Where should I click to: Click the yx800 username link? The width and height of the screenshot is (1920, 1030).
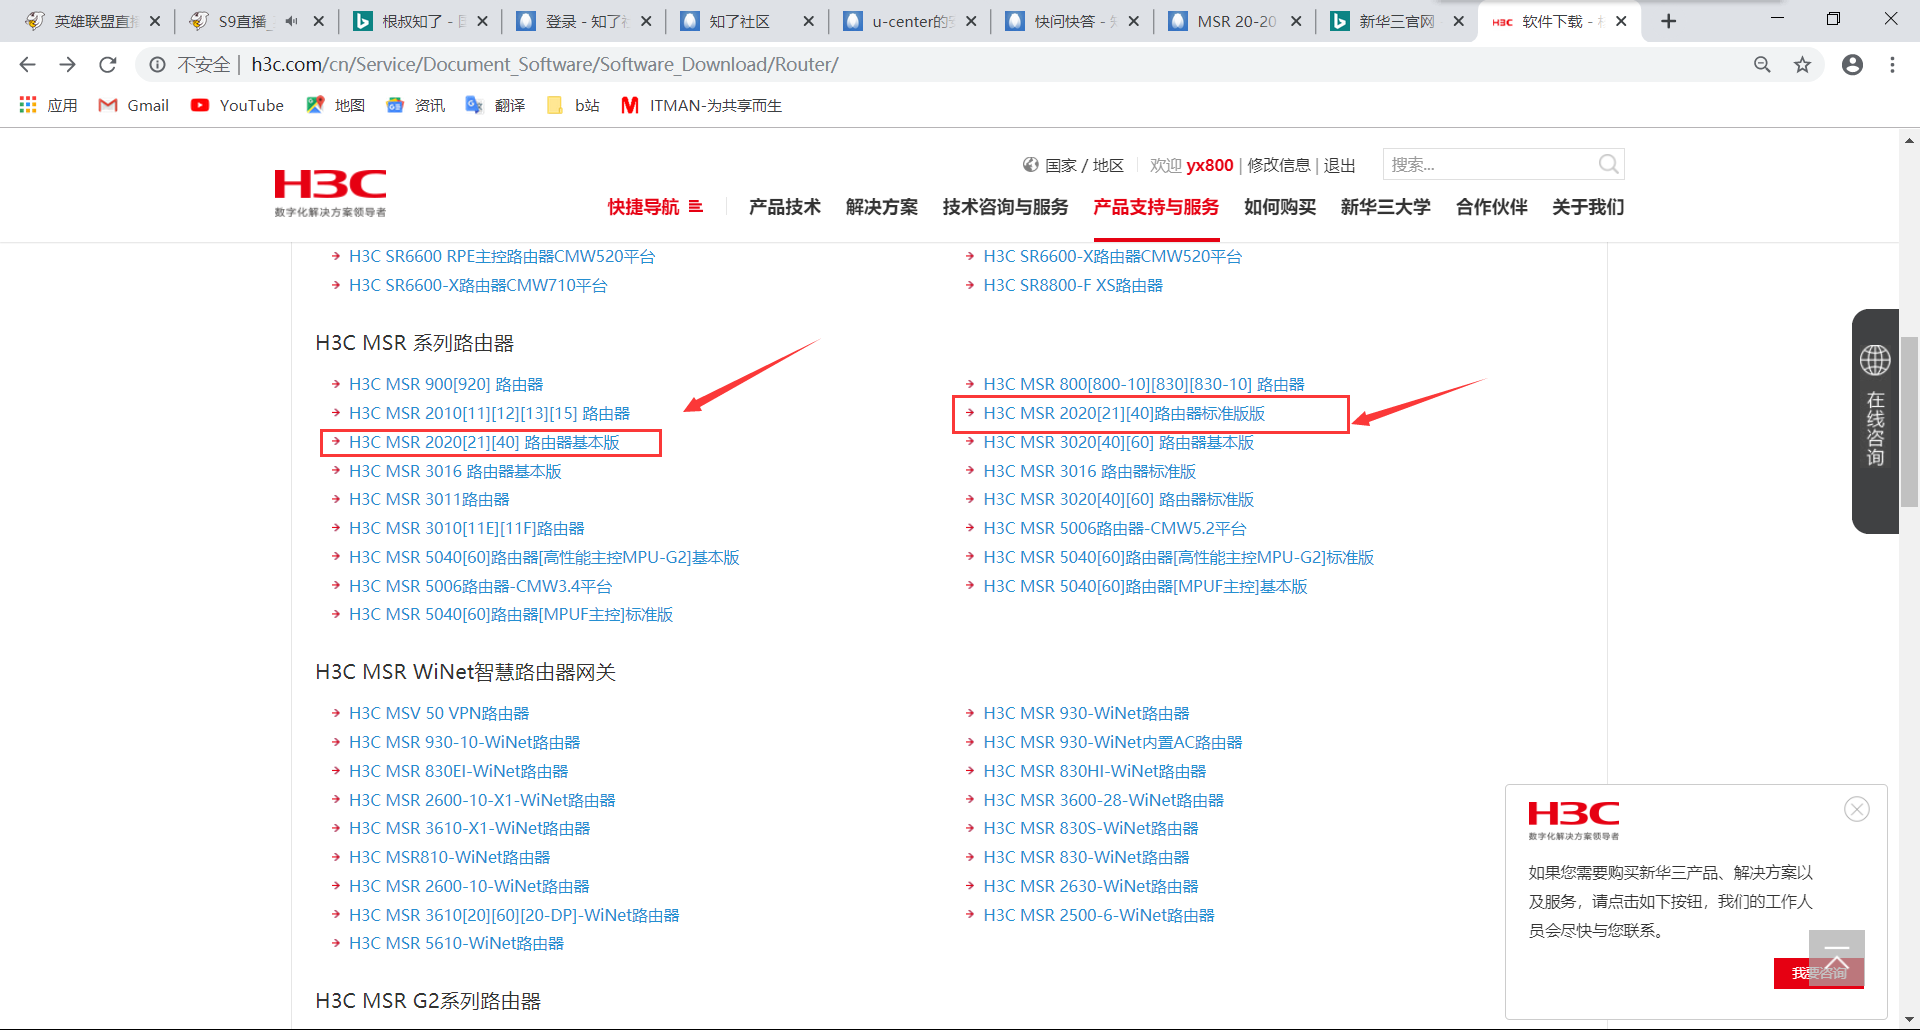[1210, 165]
